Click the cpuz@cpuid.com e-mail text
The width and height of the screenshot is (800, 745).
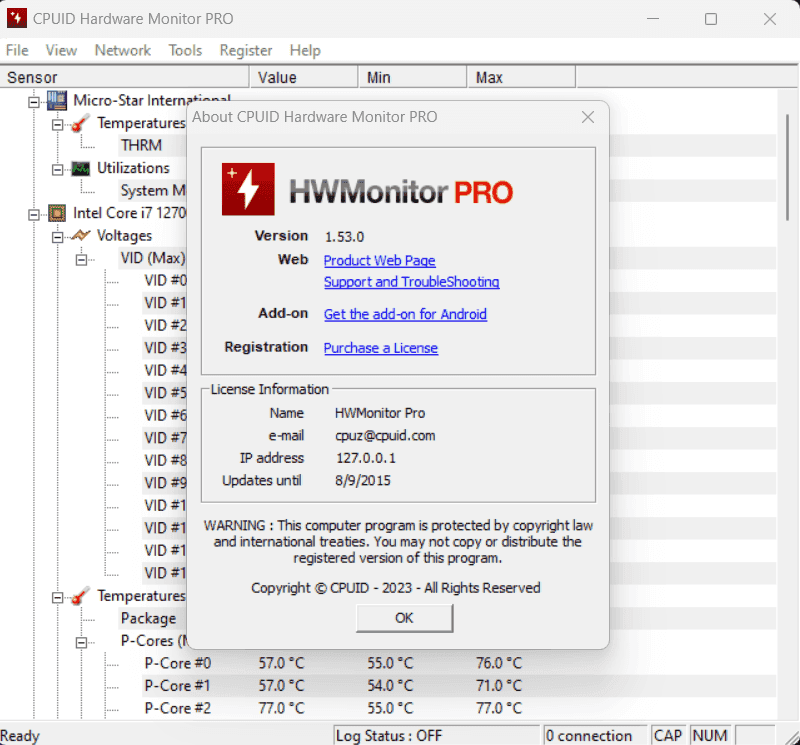385,436
